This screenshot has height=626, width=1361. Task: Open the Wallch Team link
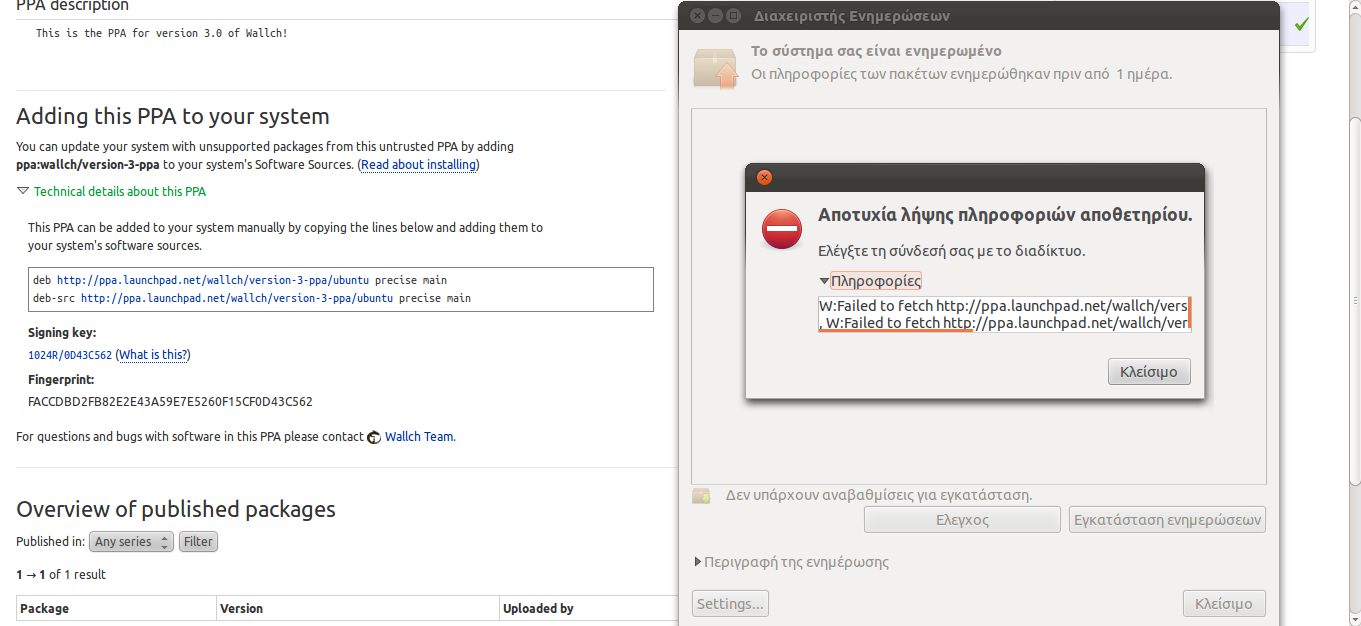tap(419, 437)
